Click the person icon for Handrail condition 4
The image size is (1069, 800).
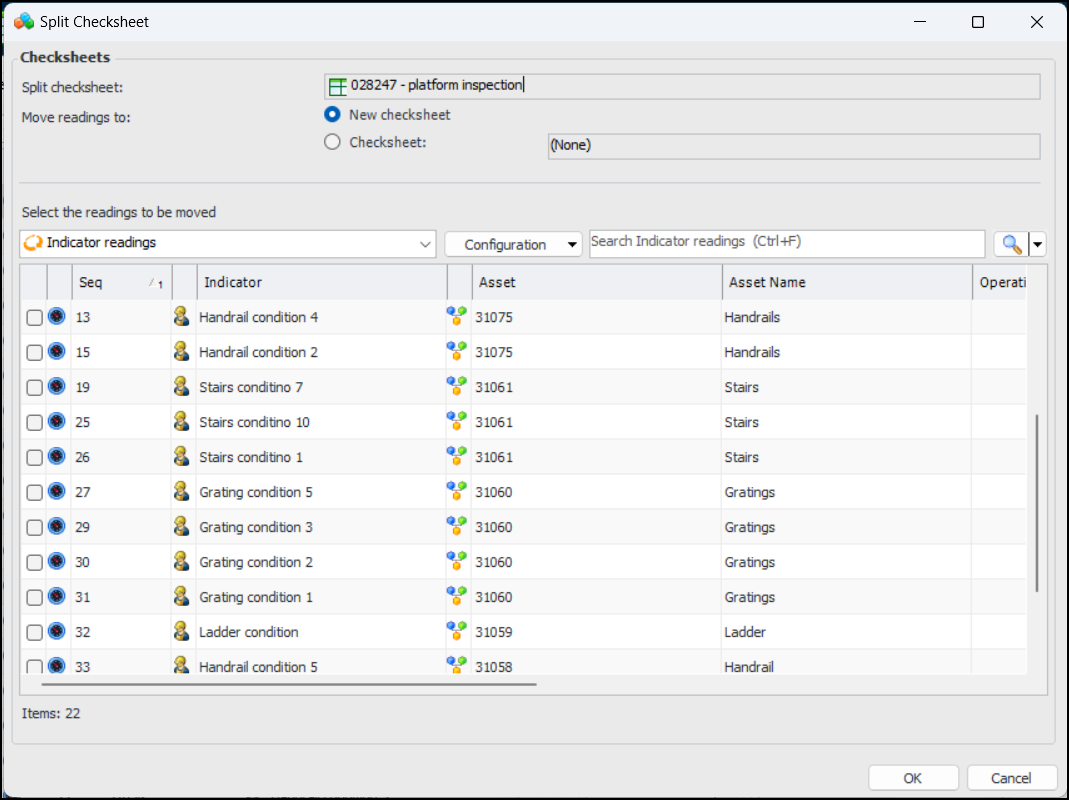click(x=181, y=317)
